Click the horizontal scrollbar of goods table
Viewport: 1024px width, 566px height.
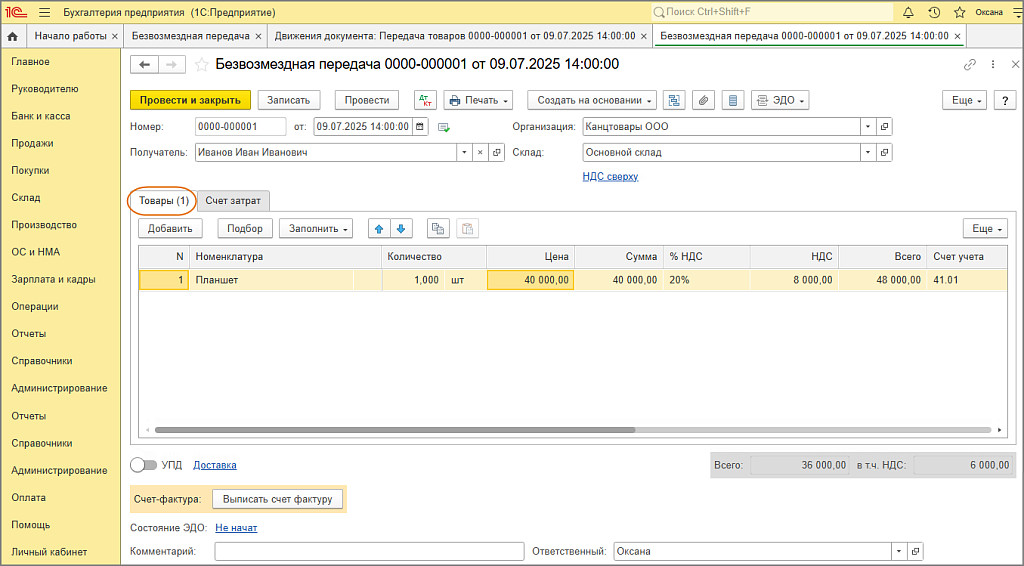click(395, 430)
